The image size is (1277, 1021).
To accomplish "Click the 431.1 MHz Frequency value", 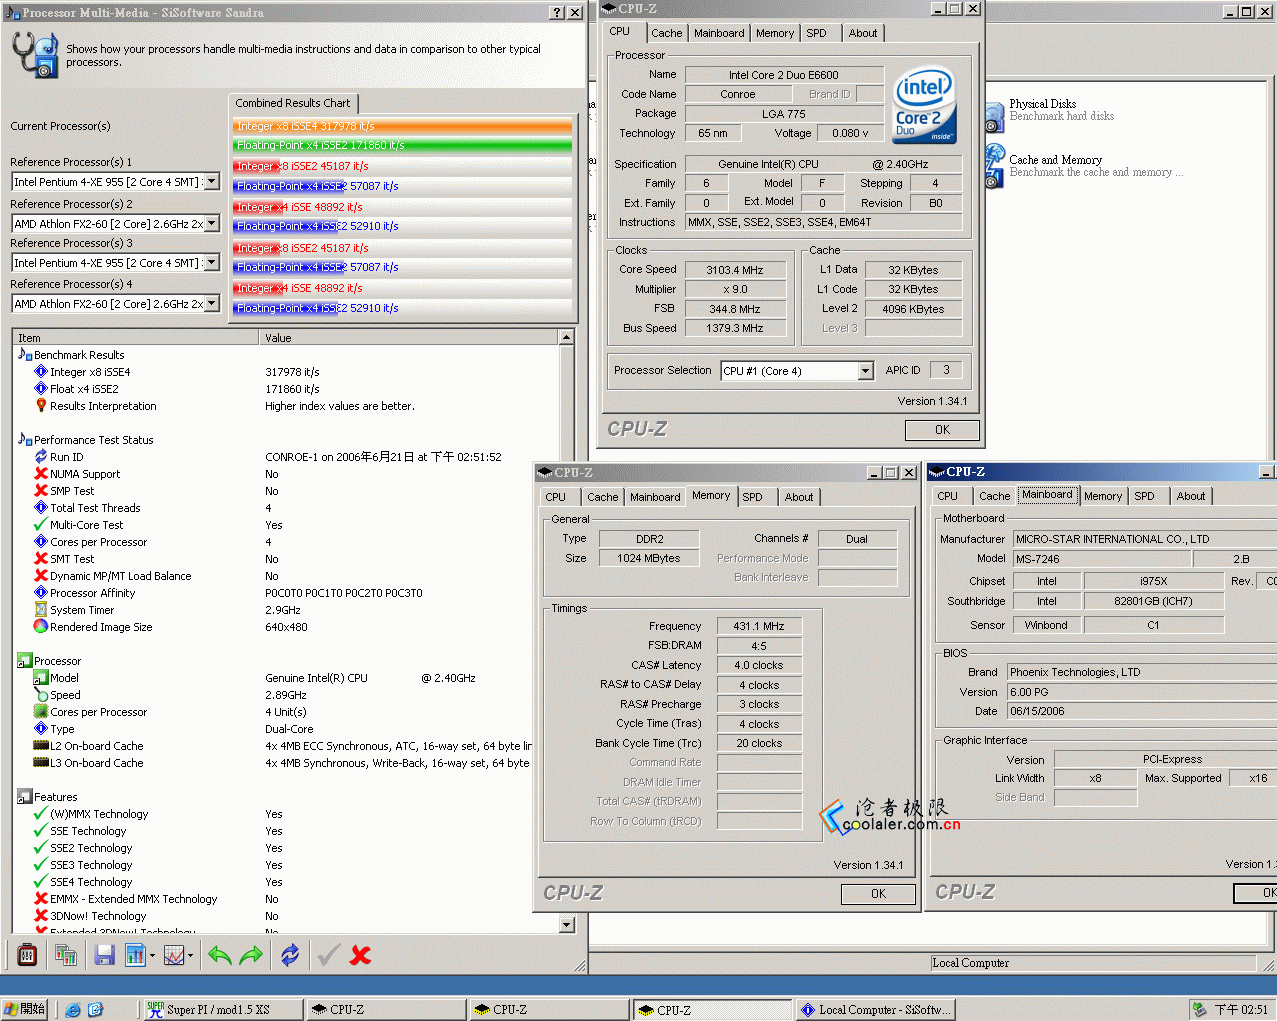I will click(x=760, y=626).
